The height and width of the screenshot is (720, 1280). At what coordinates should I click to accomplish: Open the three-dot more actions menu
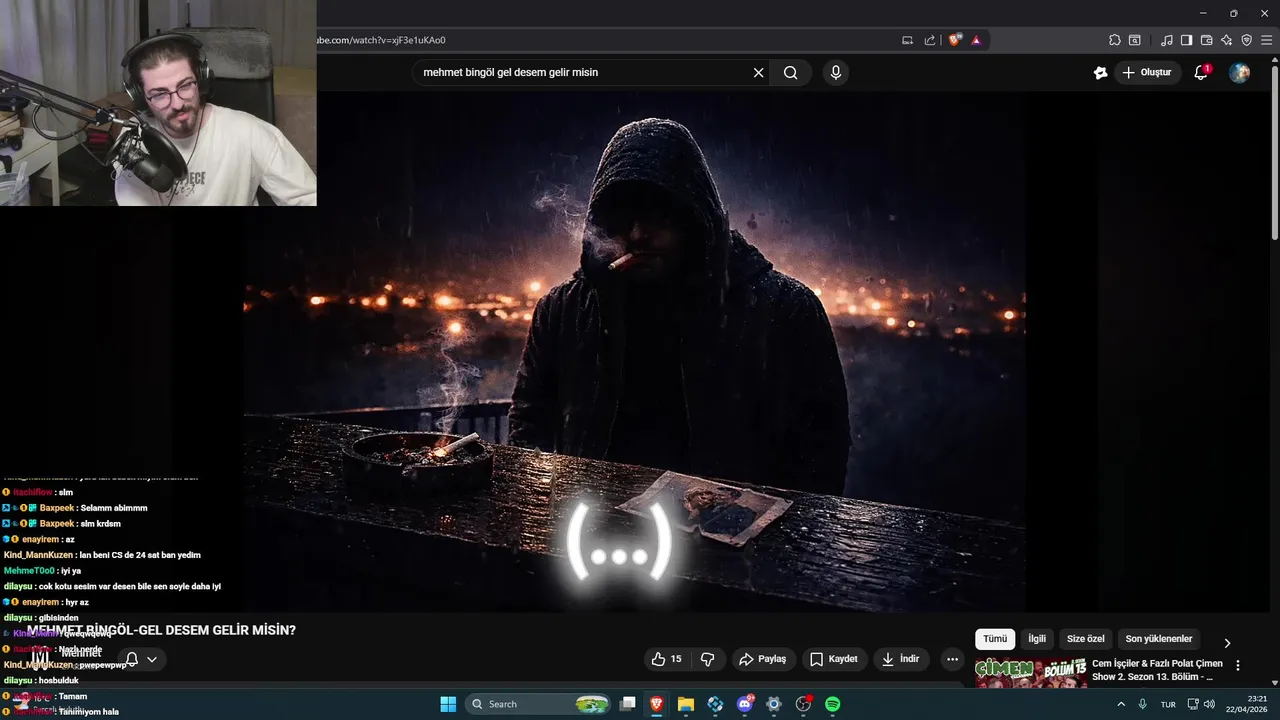(952, 659)
